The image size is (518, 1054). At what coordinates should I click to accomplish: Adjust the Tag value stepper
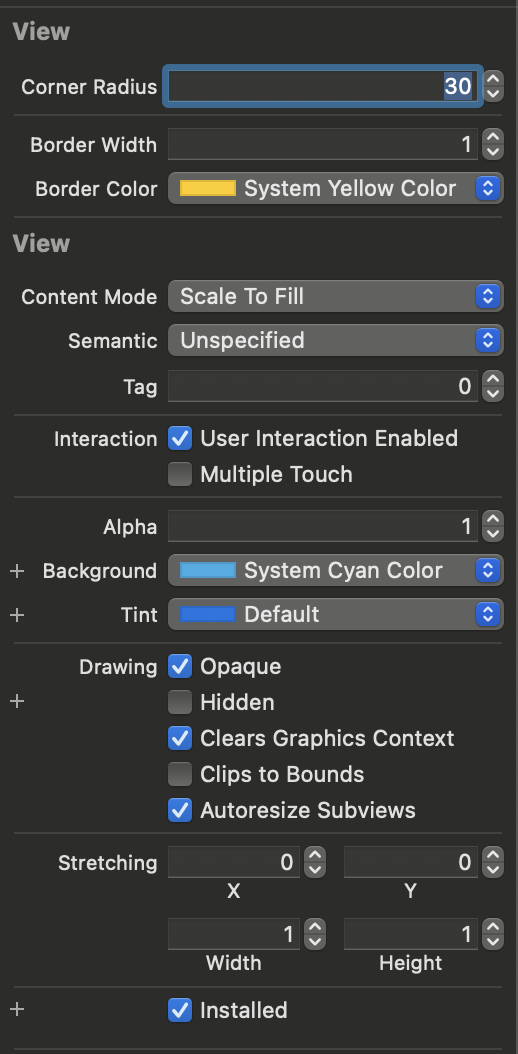(x=494, y=387)
